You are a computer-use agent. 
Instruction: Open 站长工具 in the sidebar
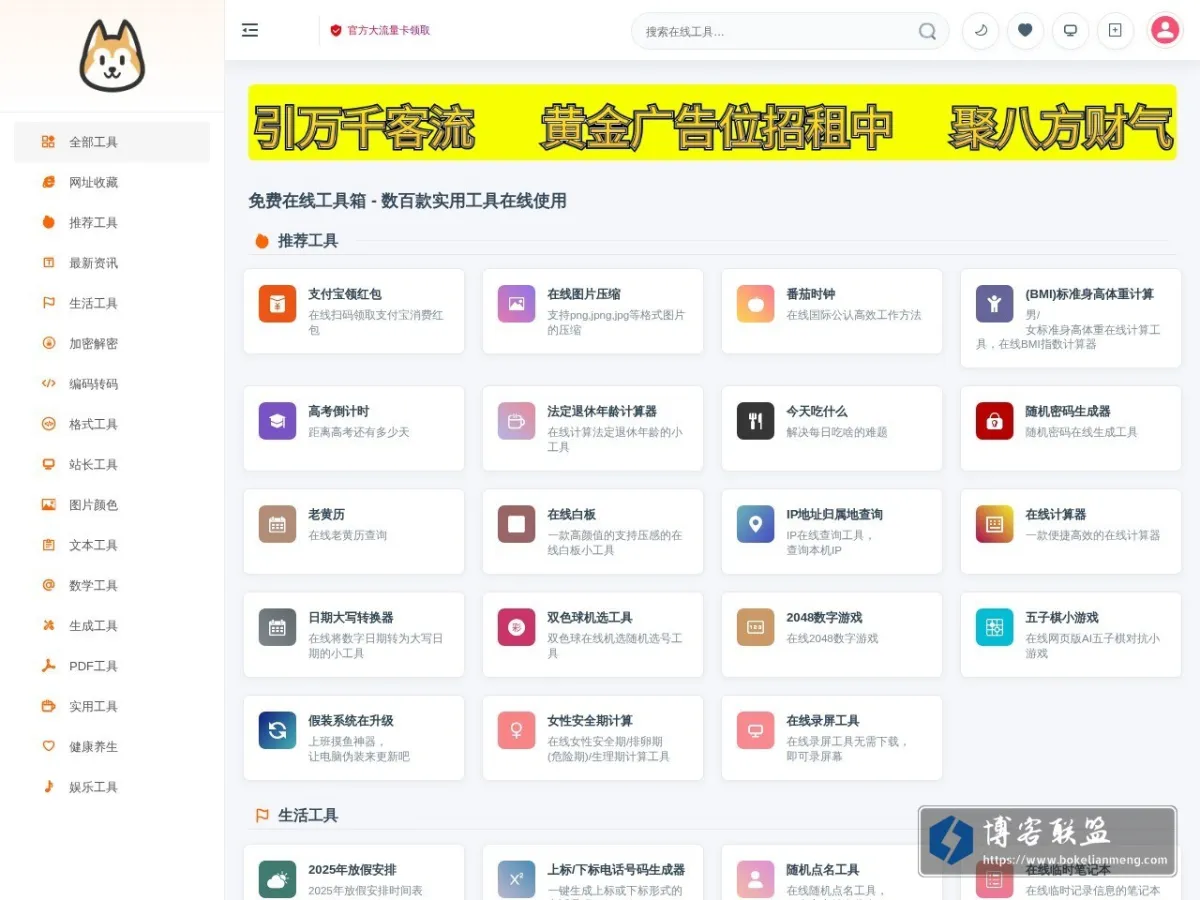[112, 464]
